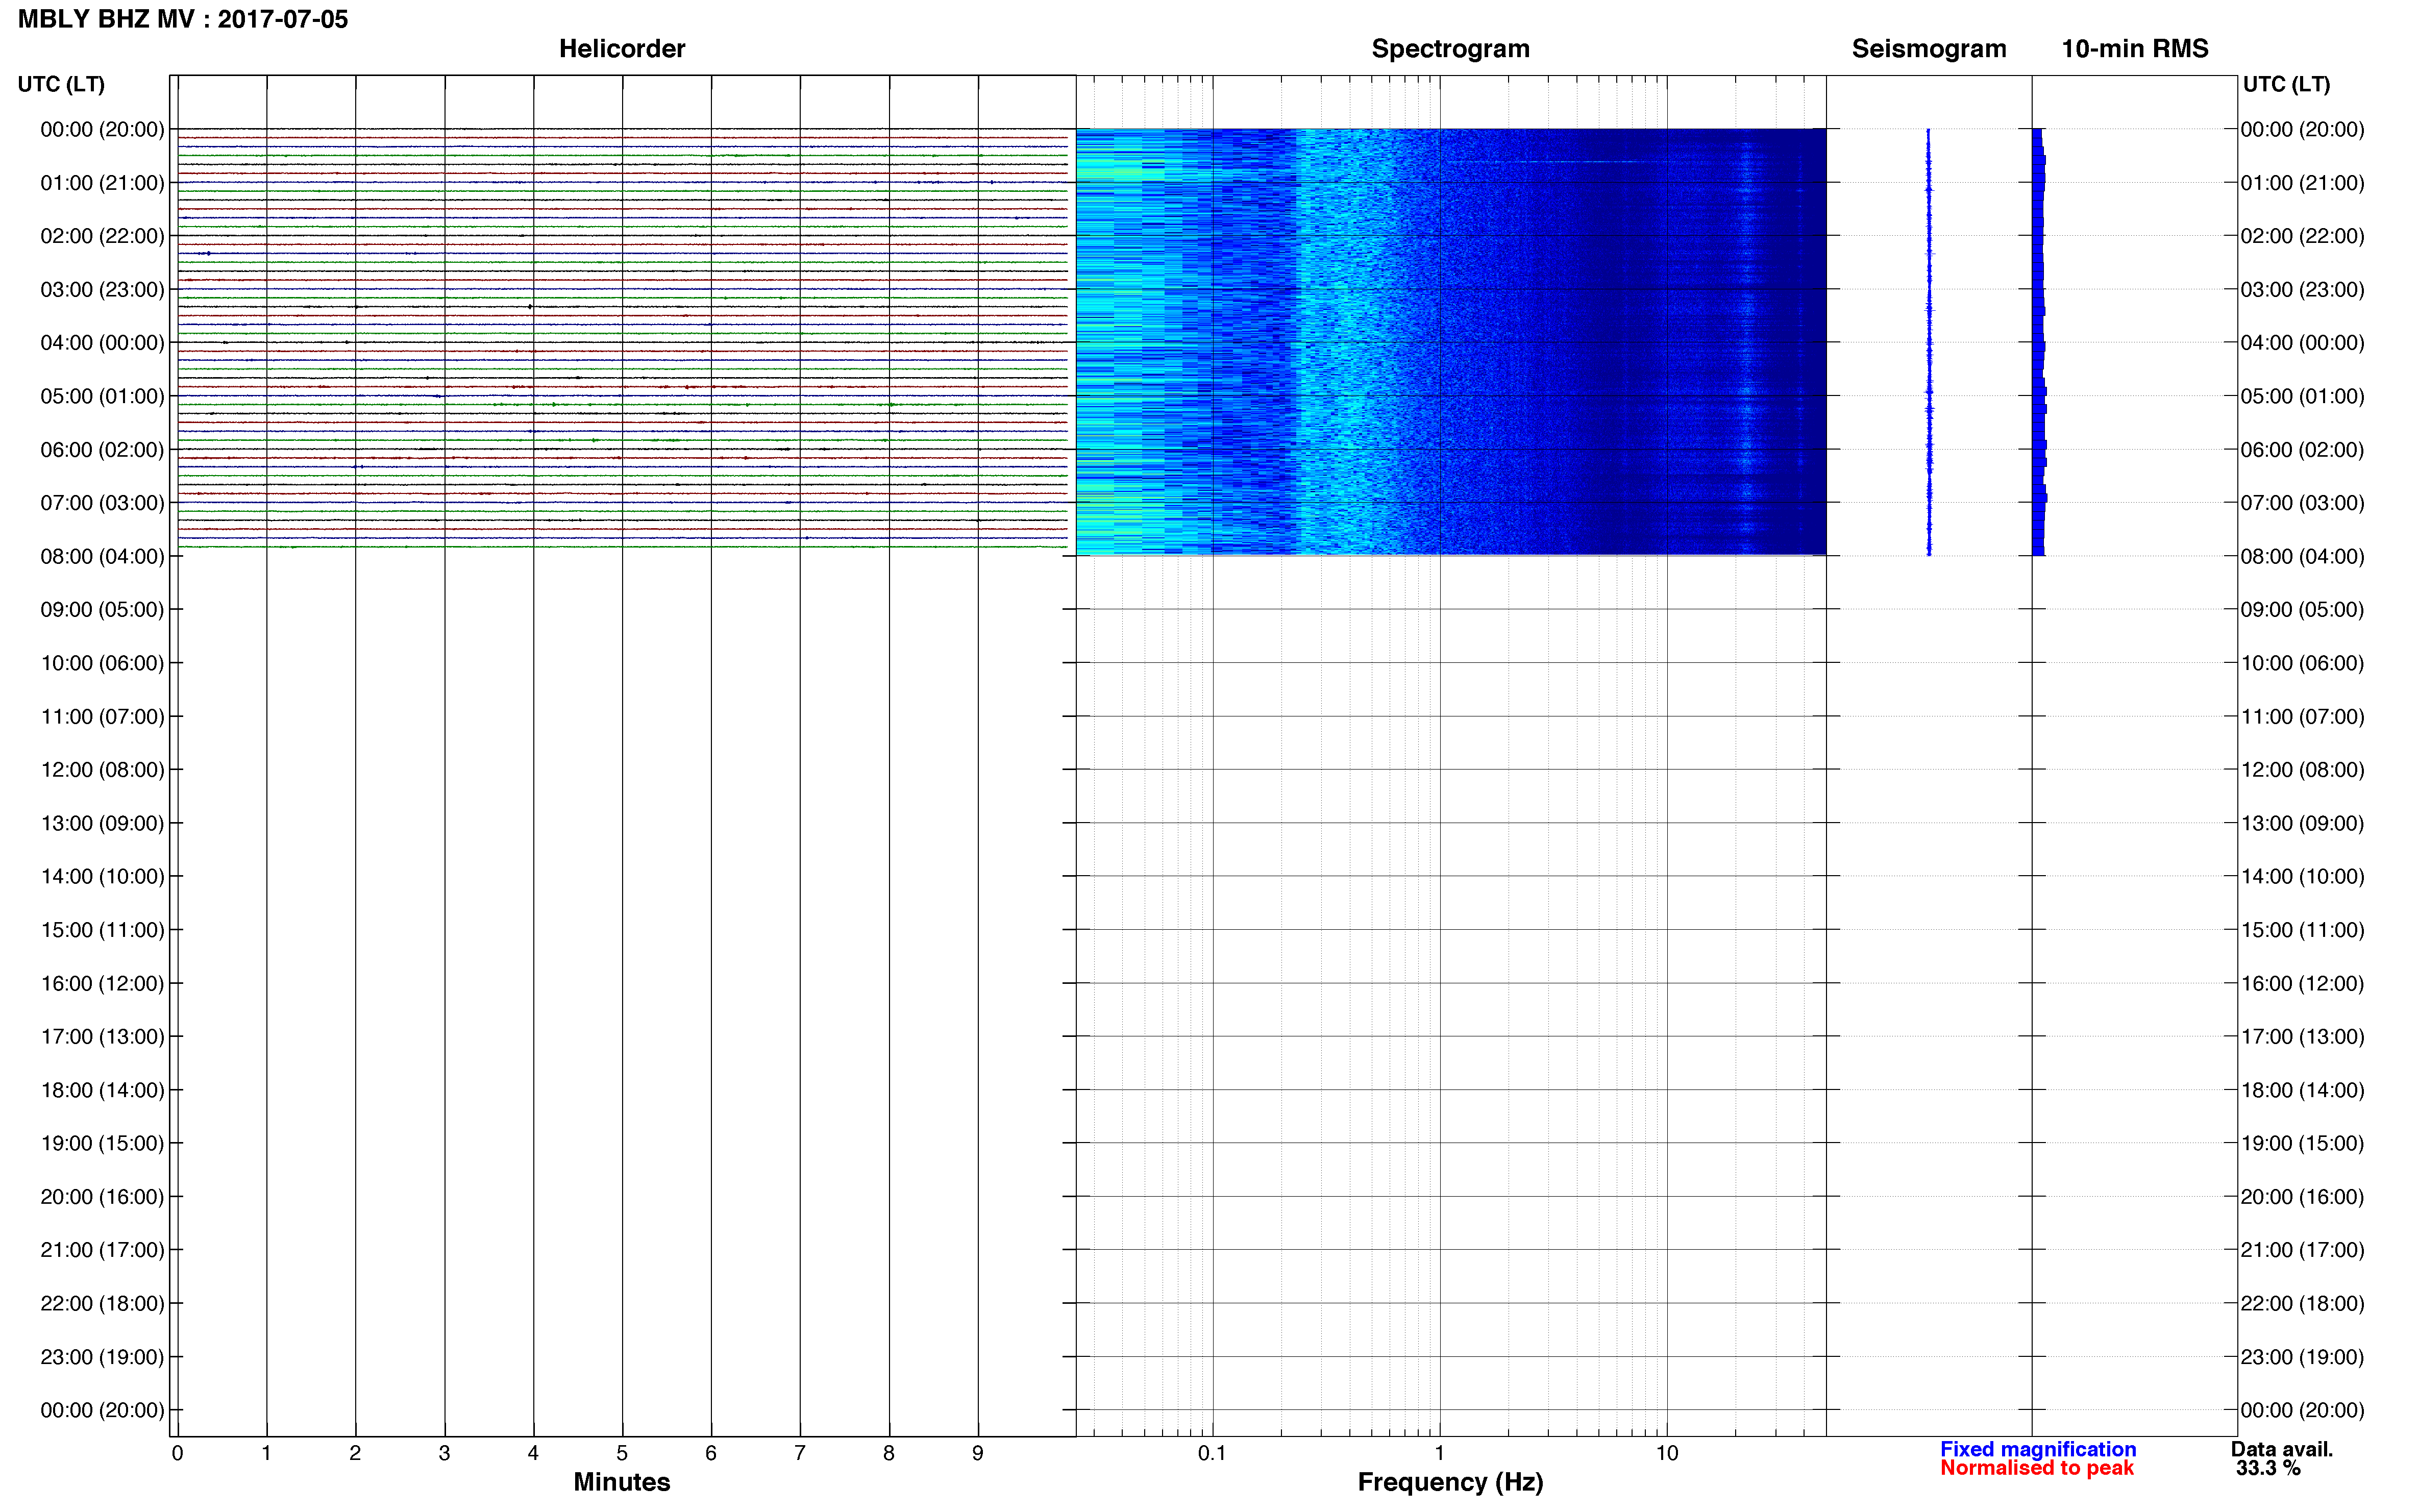Click the 'Frequency (Hz)' x-axis label
Screen dimensions: 2419x1512
[1450, 1482]
